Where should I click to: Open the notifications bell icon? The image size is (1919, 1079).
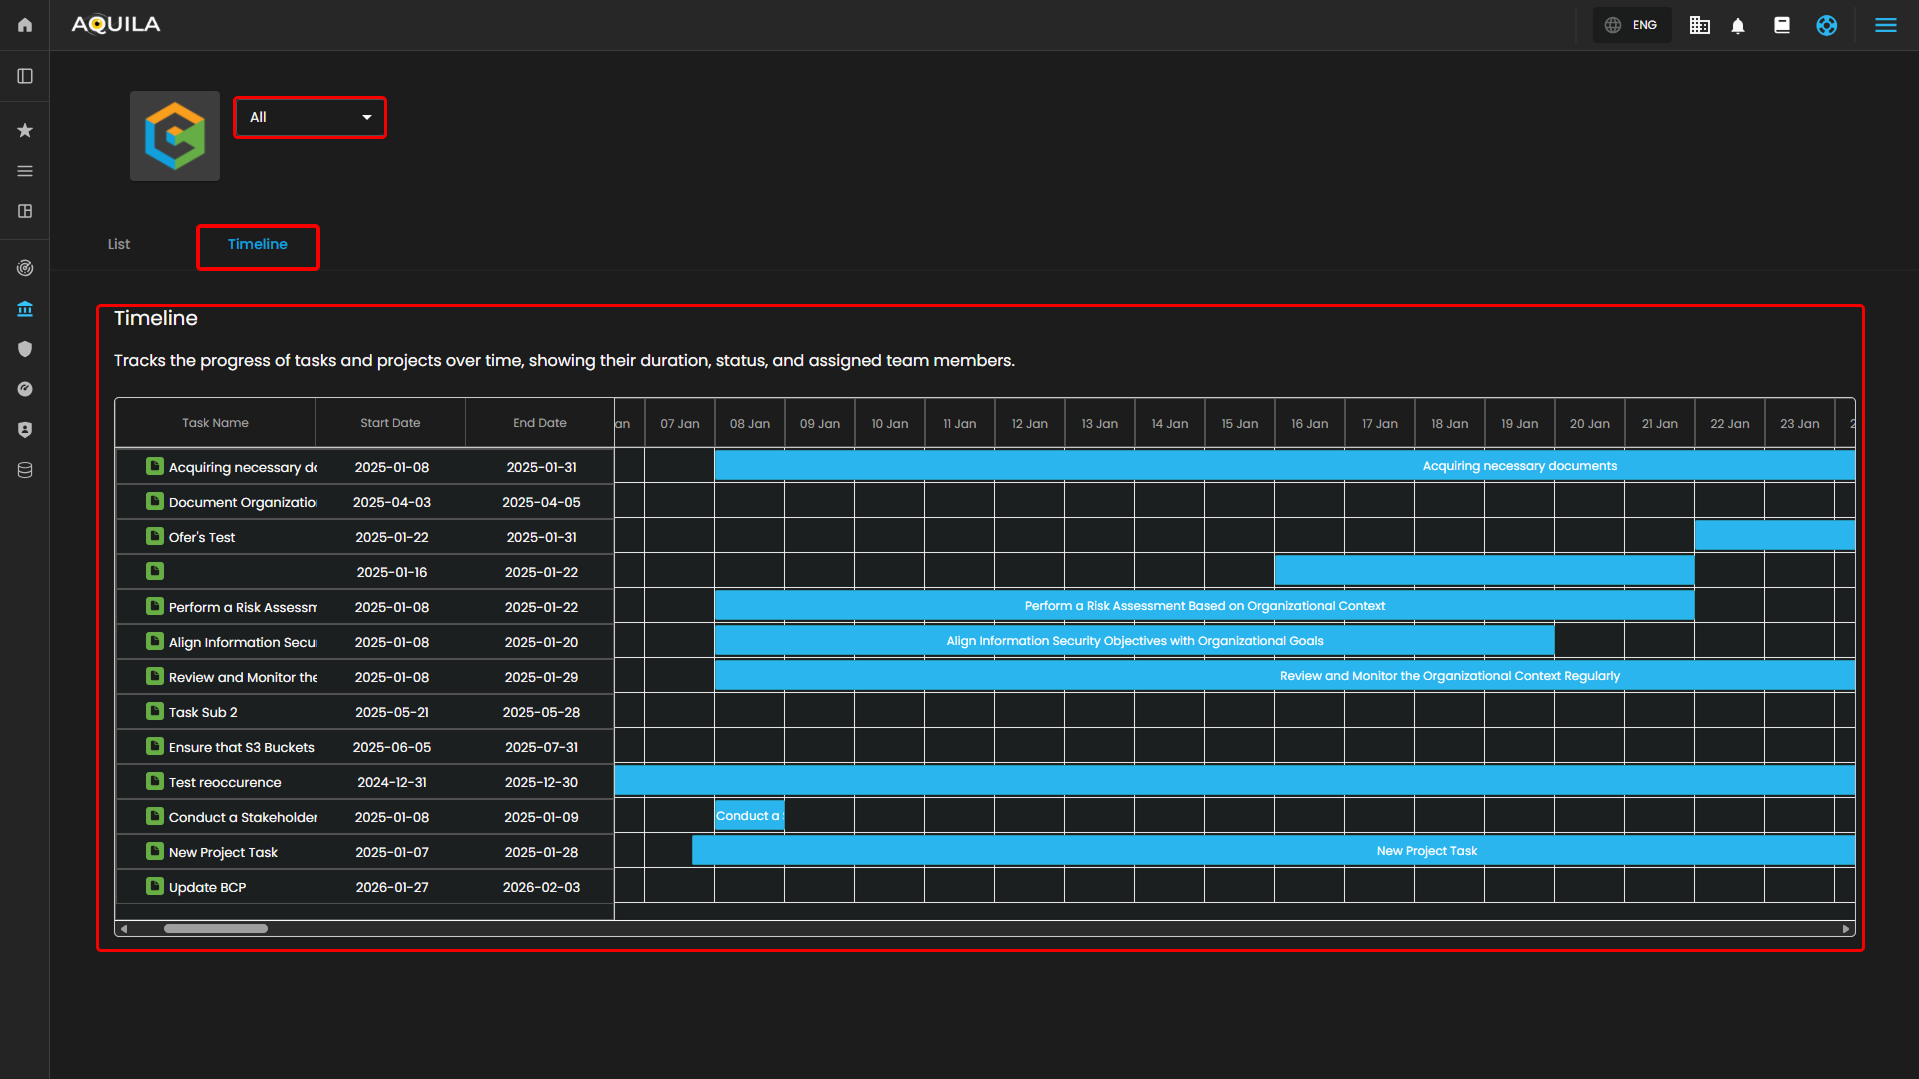[x=1738, y=26]
